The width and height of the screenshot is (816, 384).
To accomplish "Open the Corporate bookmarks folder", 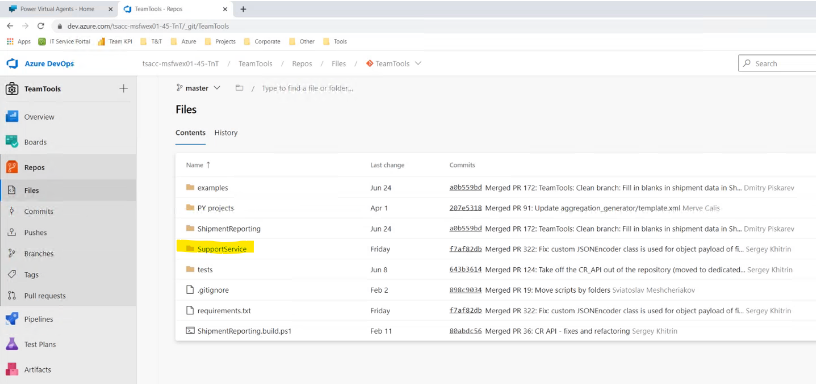I will coord(262,42).
